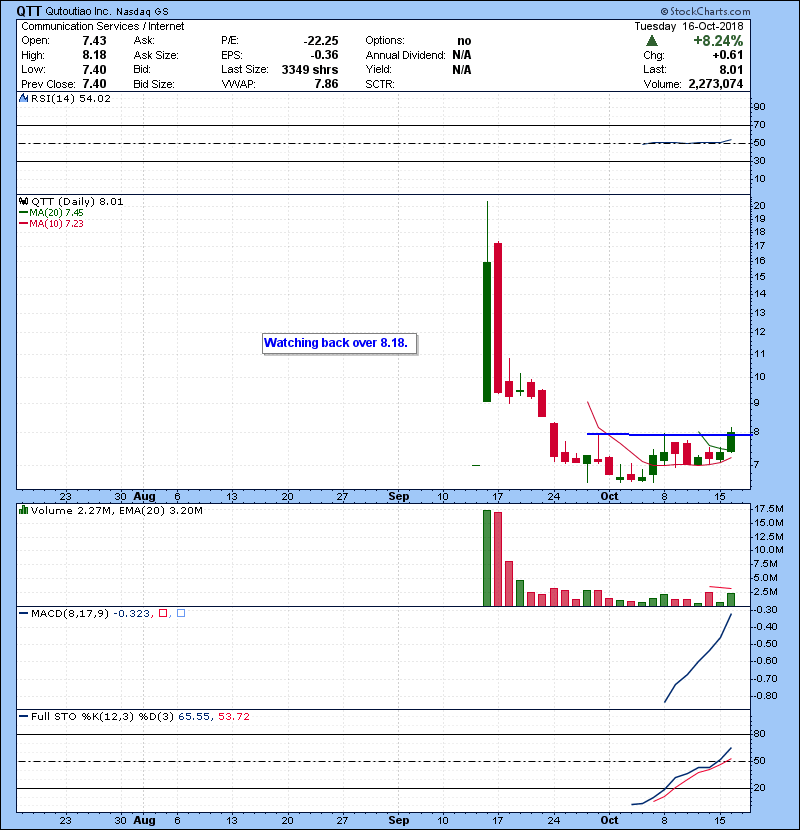The width and height of the screenshot is (800, 830).
Task: Click the Last price 8.01 in header
Action: click(x=731, y=70)
